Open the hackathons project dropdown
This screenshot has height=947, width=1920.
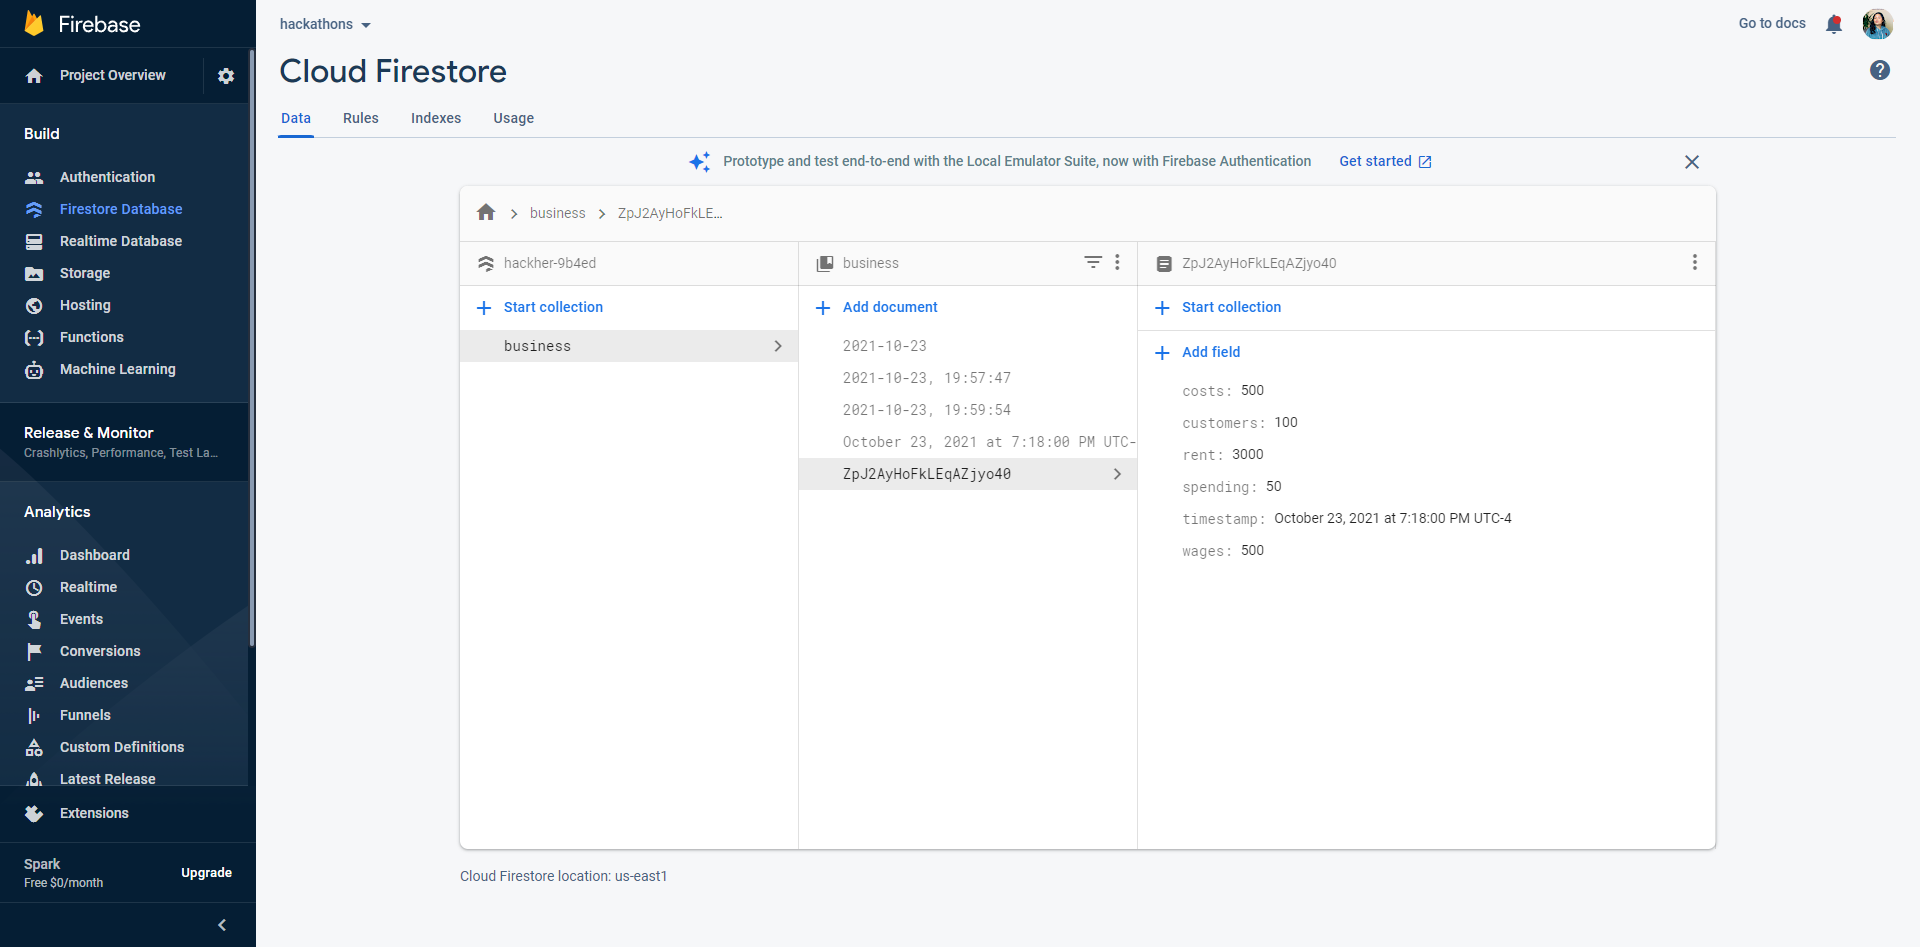tap(325, 24)
